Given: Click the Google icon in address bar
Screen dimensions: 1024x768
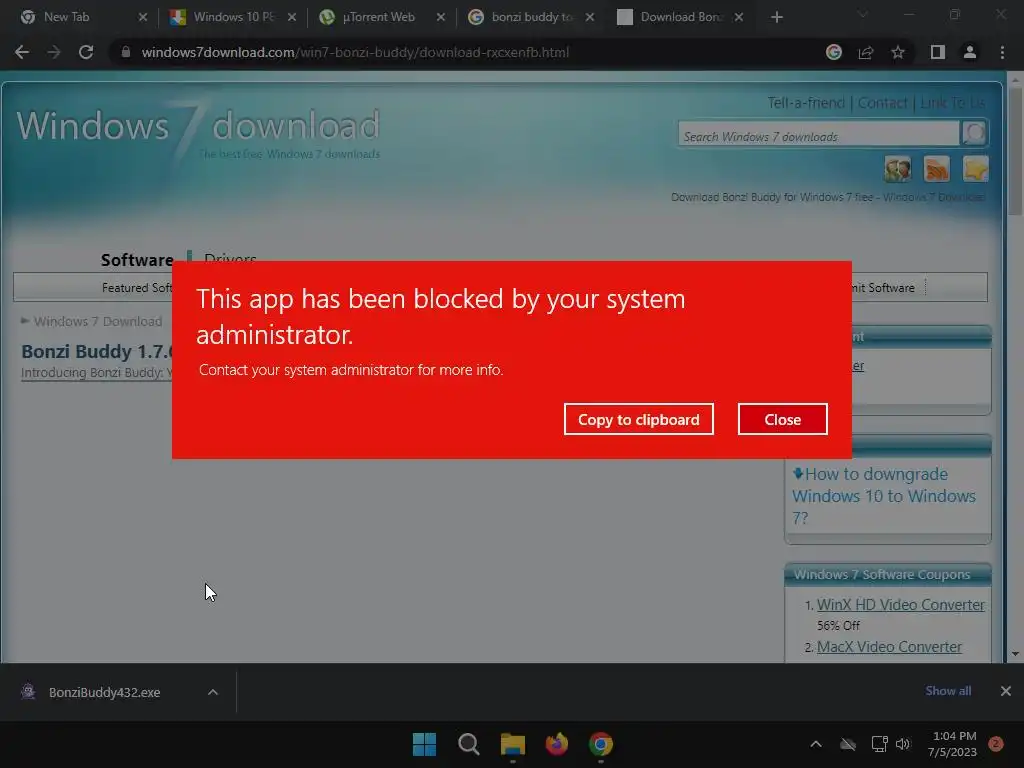Looking at the screenshot, I should point(833,52).
